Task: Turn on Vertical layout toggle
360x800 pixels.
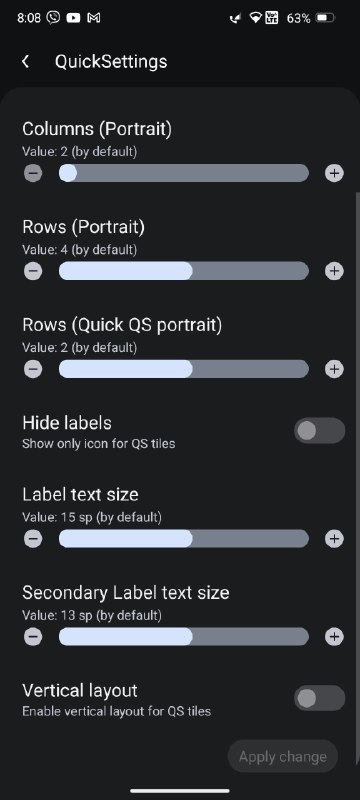Action: [x=319, y=698]
